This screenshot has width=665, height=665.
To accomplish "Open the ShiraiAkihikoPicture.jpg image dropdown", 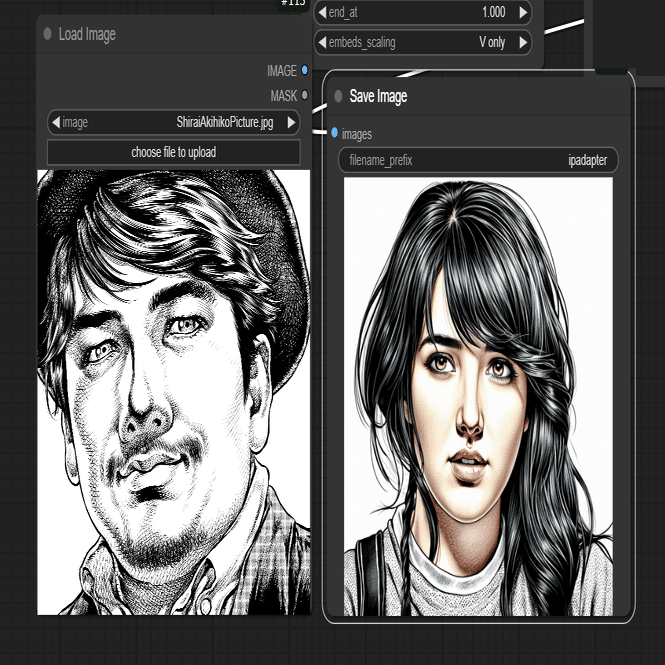I will pyautogui.click(x=174, y=123).
